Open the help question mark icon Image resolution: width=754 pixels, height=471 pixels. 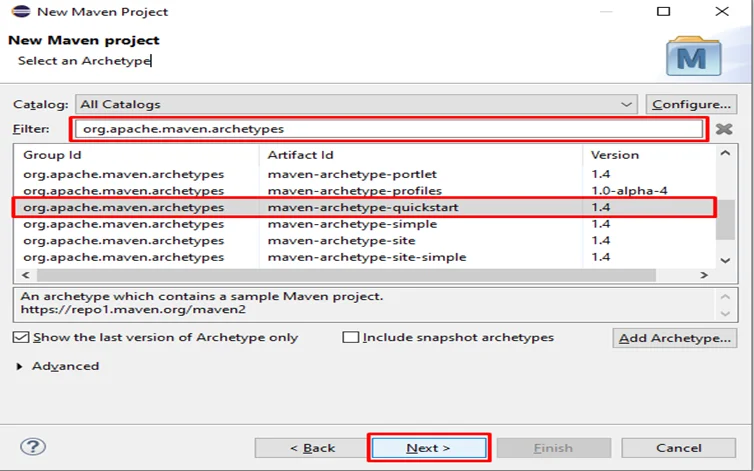click(x=33, y=447)
